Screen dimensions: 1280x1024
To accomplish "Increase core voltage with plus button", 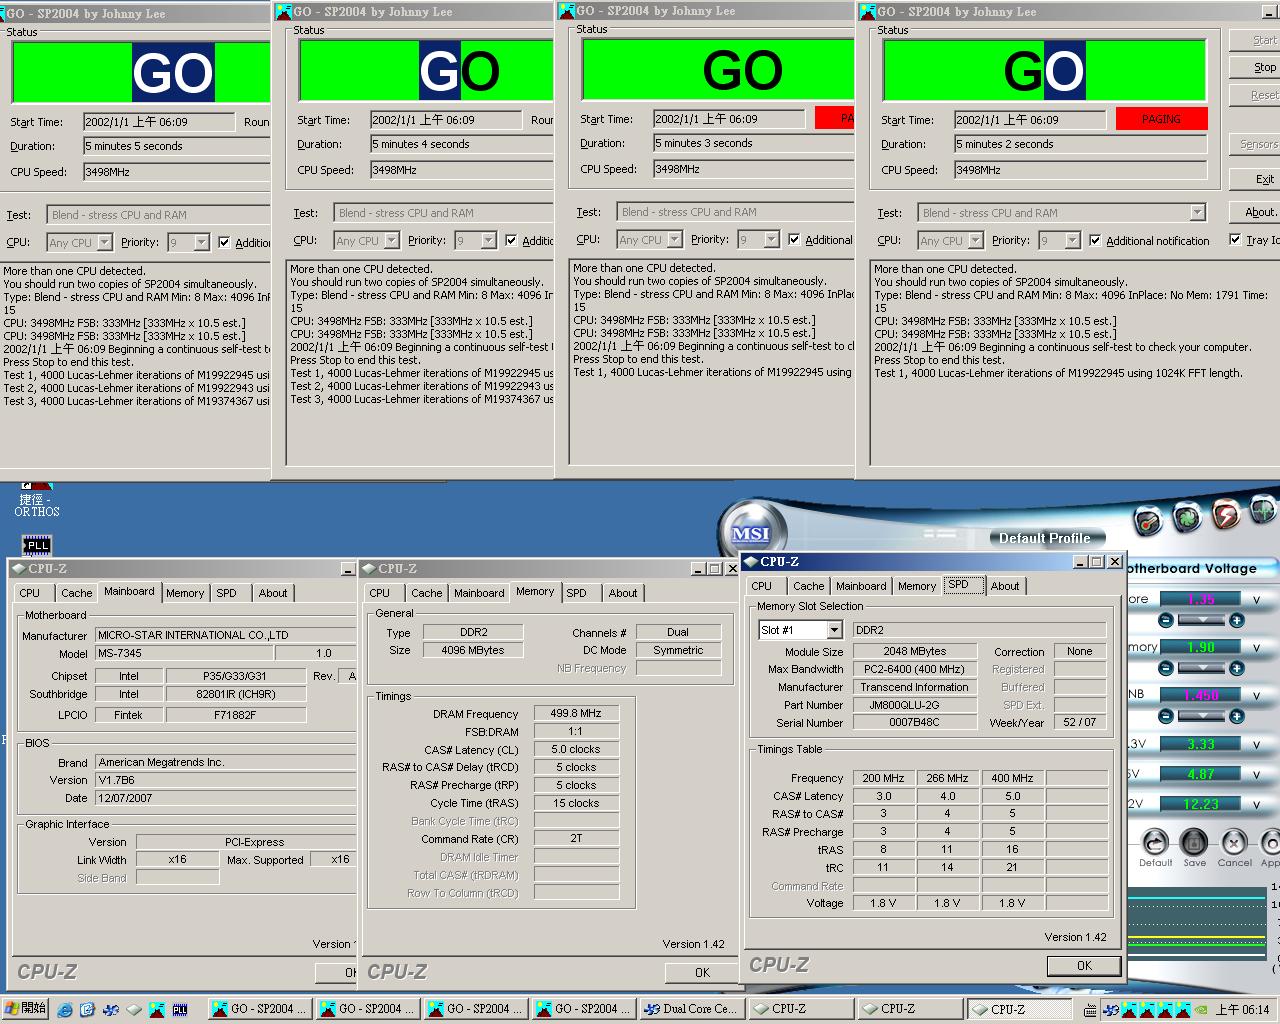I will tap(1237, 620).
